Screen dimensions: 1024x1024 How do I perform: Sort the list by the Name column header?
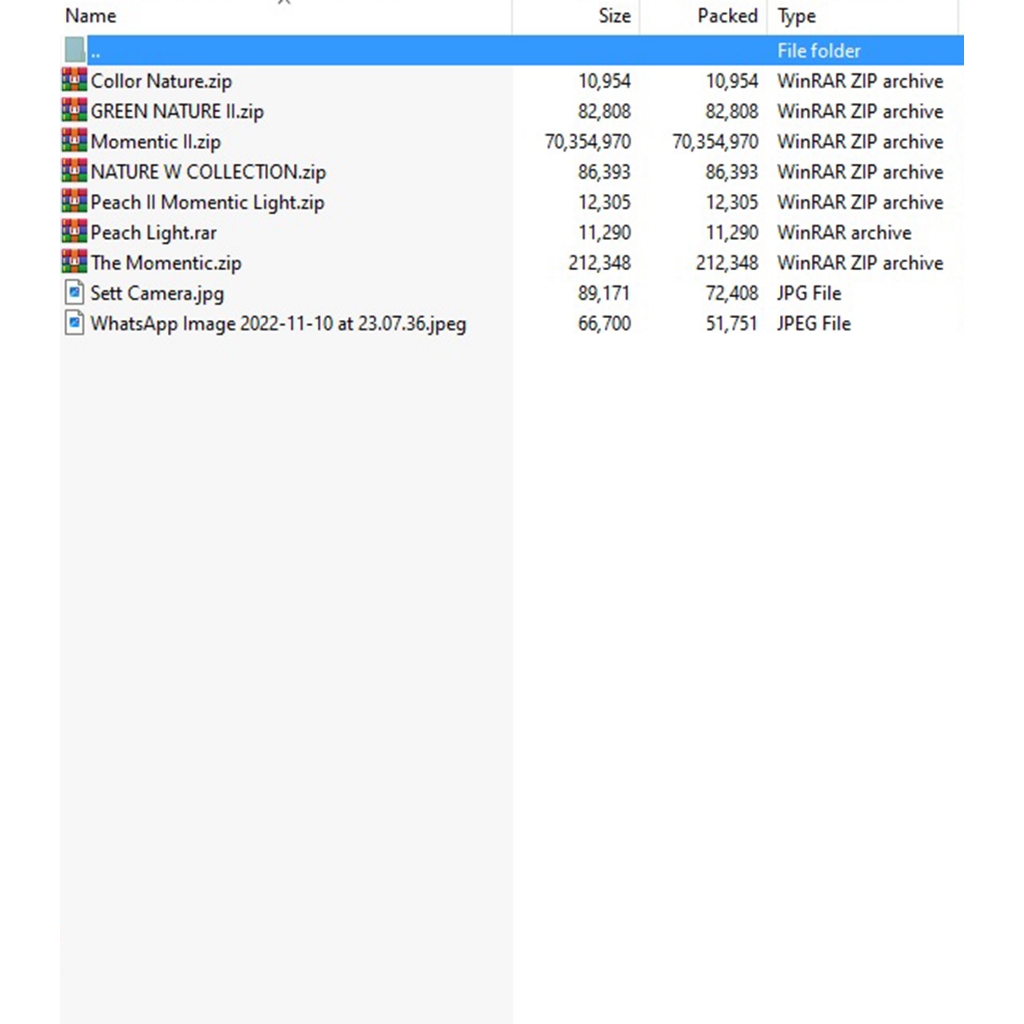click(286, 16)
